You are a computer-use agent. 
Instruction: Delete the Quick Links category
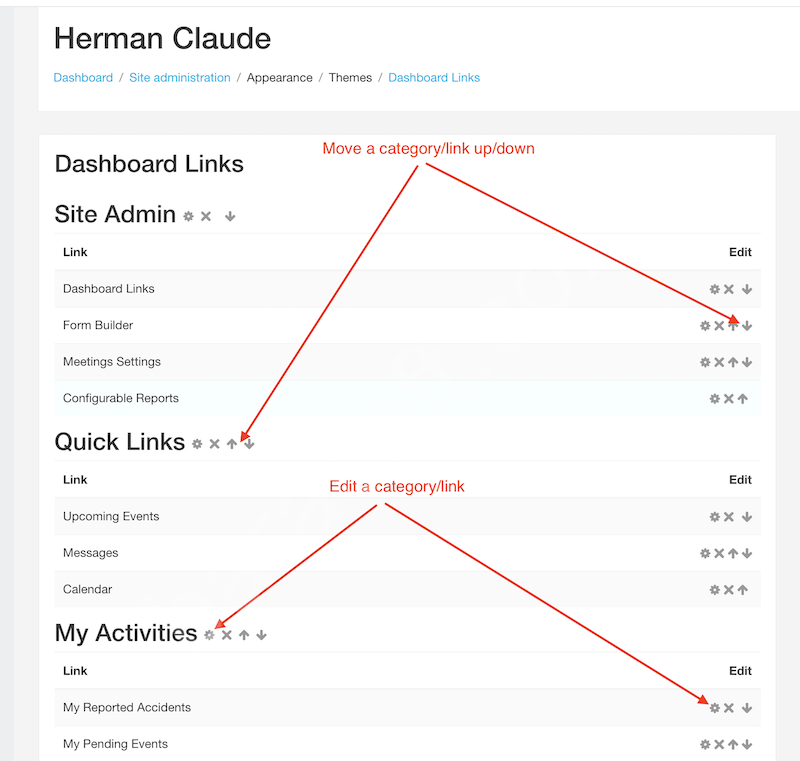pos(214,444)
